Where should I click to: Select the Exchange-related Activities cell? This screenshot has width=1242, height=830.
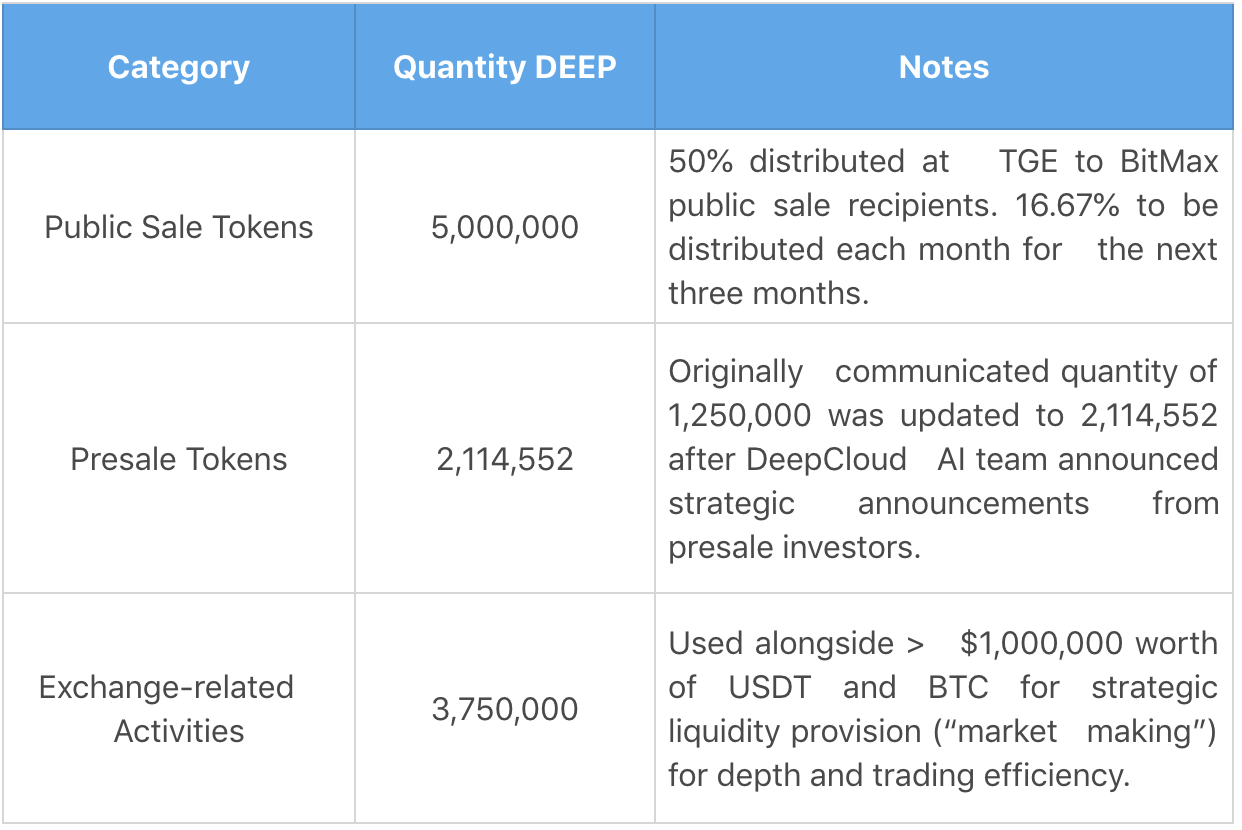click(166, 709)
